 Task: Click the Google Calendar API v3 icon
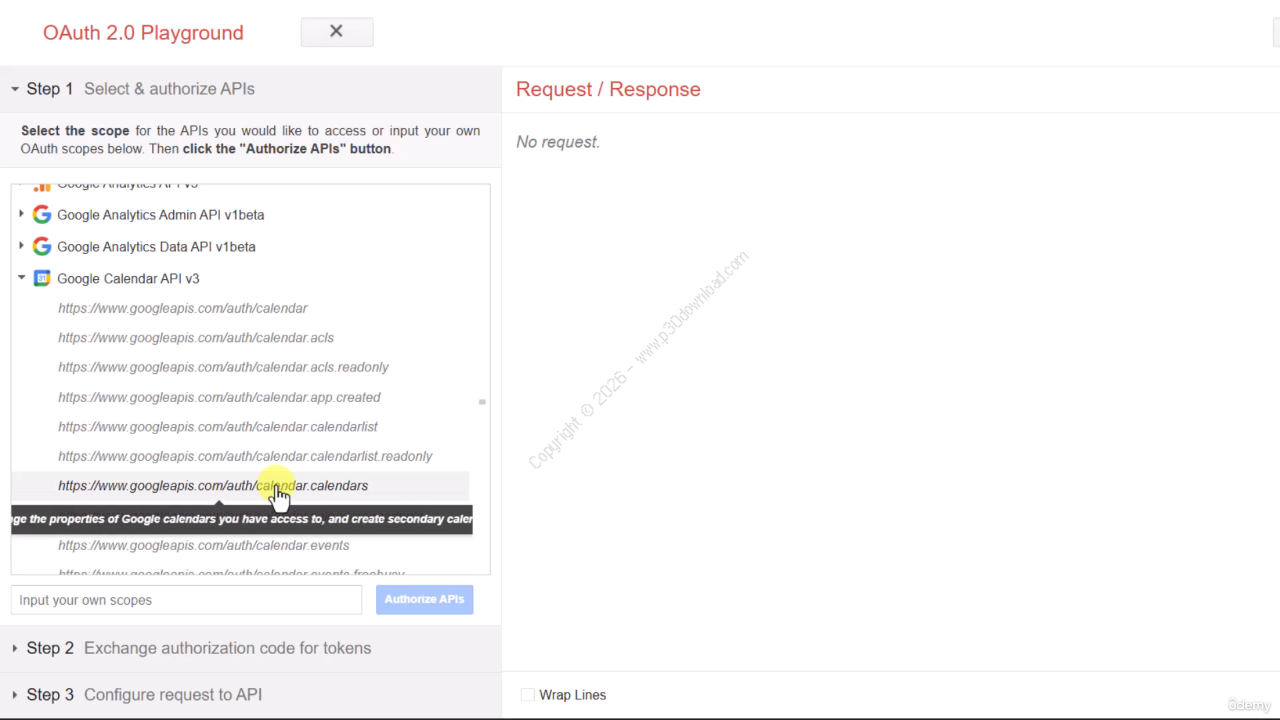tap(42, 279)
